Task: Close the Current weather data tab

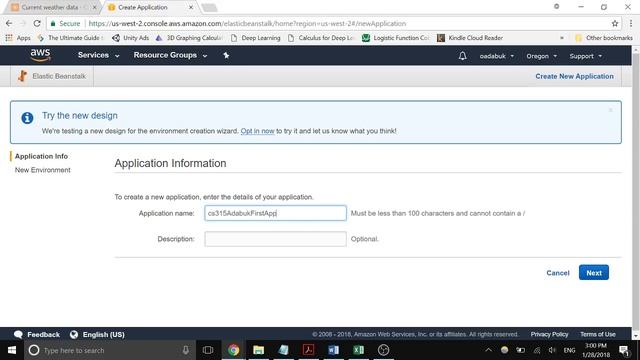Action: (x=94, y=7)
